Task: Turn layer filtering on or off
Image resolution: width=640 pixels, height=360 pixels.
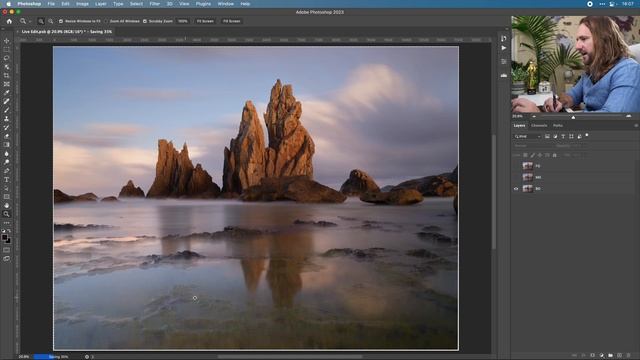Action: pos(587,135)
